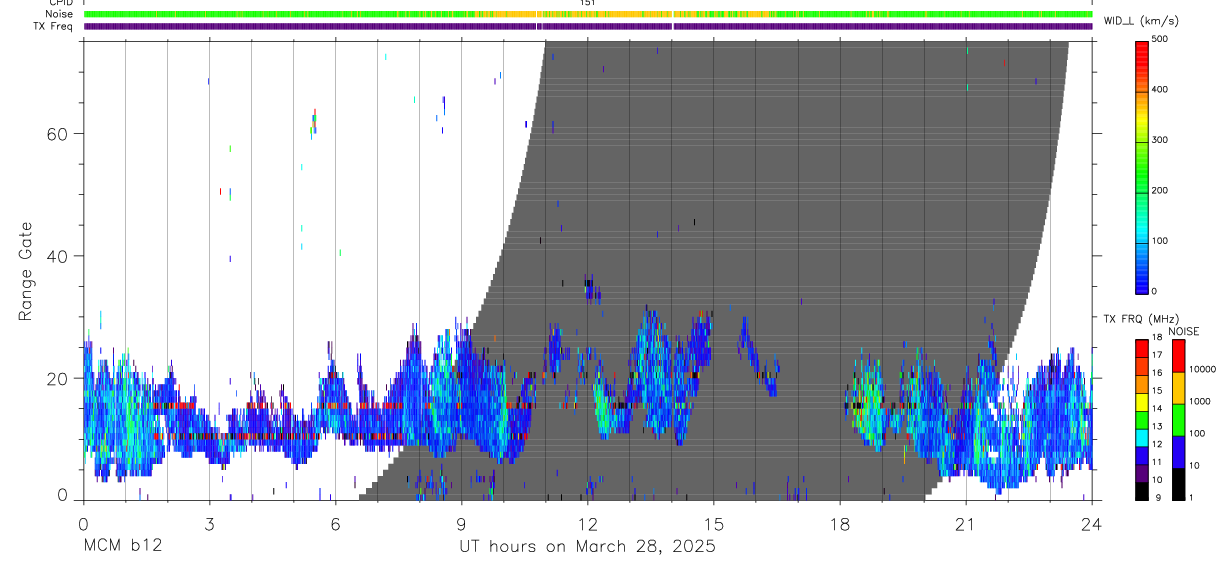Click the '100' tick on the WID colorbar
Screen dimensions: 1228x567
pos(1161,241)
